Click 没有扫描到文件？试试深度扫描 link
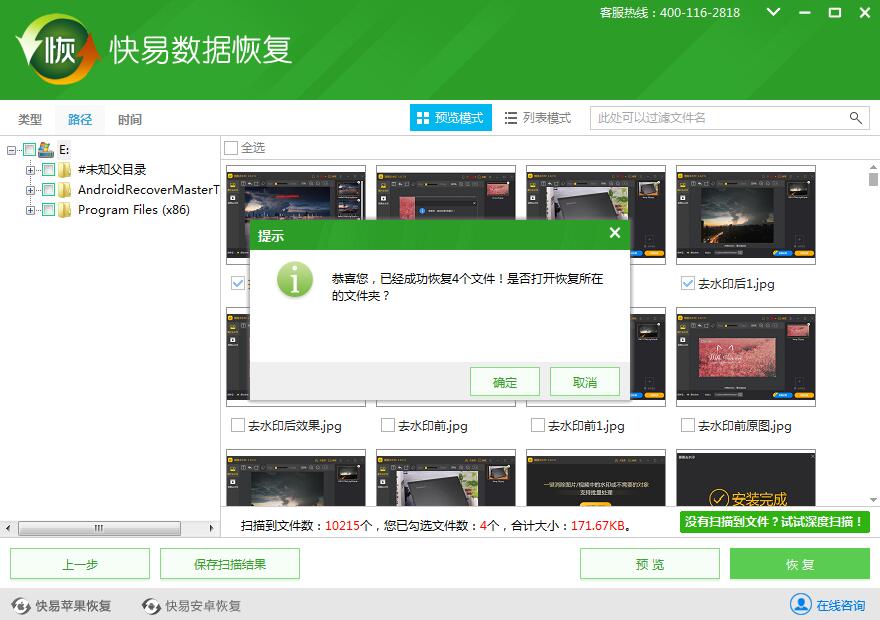This screenshot has height=620, width=880. click(x=775, y=522)
